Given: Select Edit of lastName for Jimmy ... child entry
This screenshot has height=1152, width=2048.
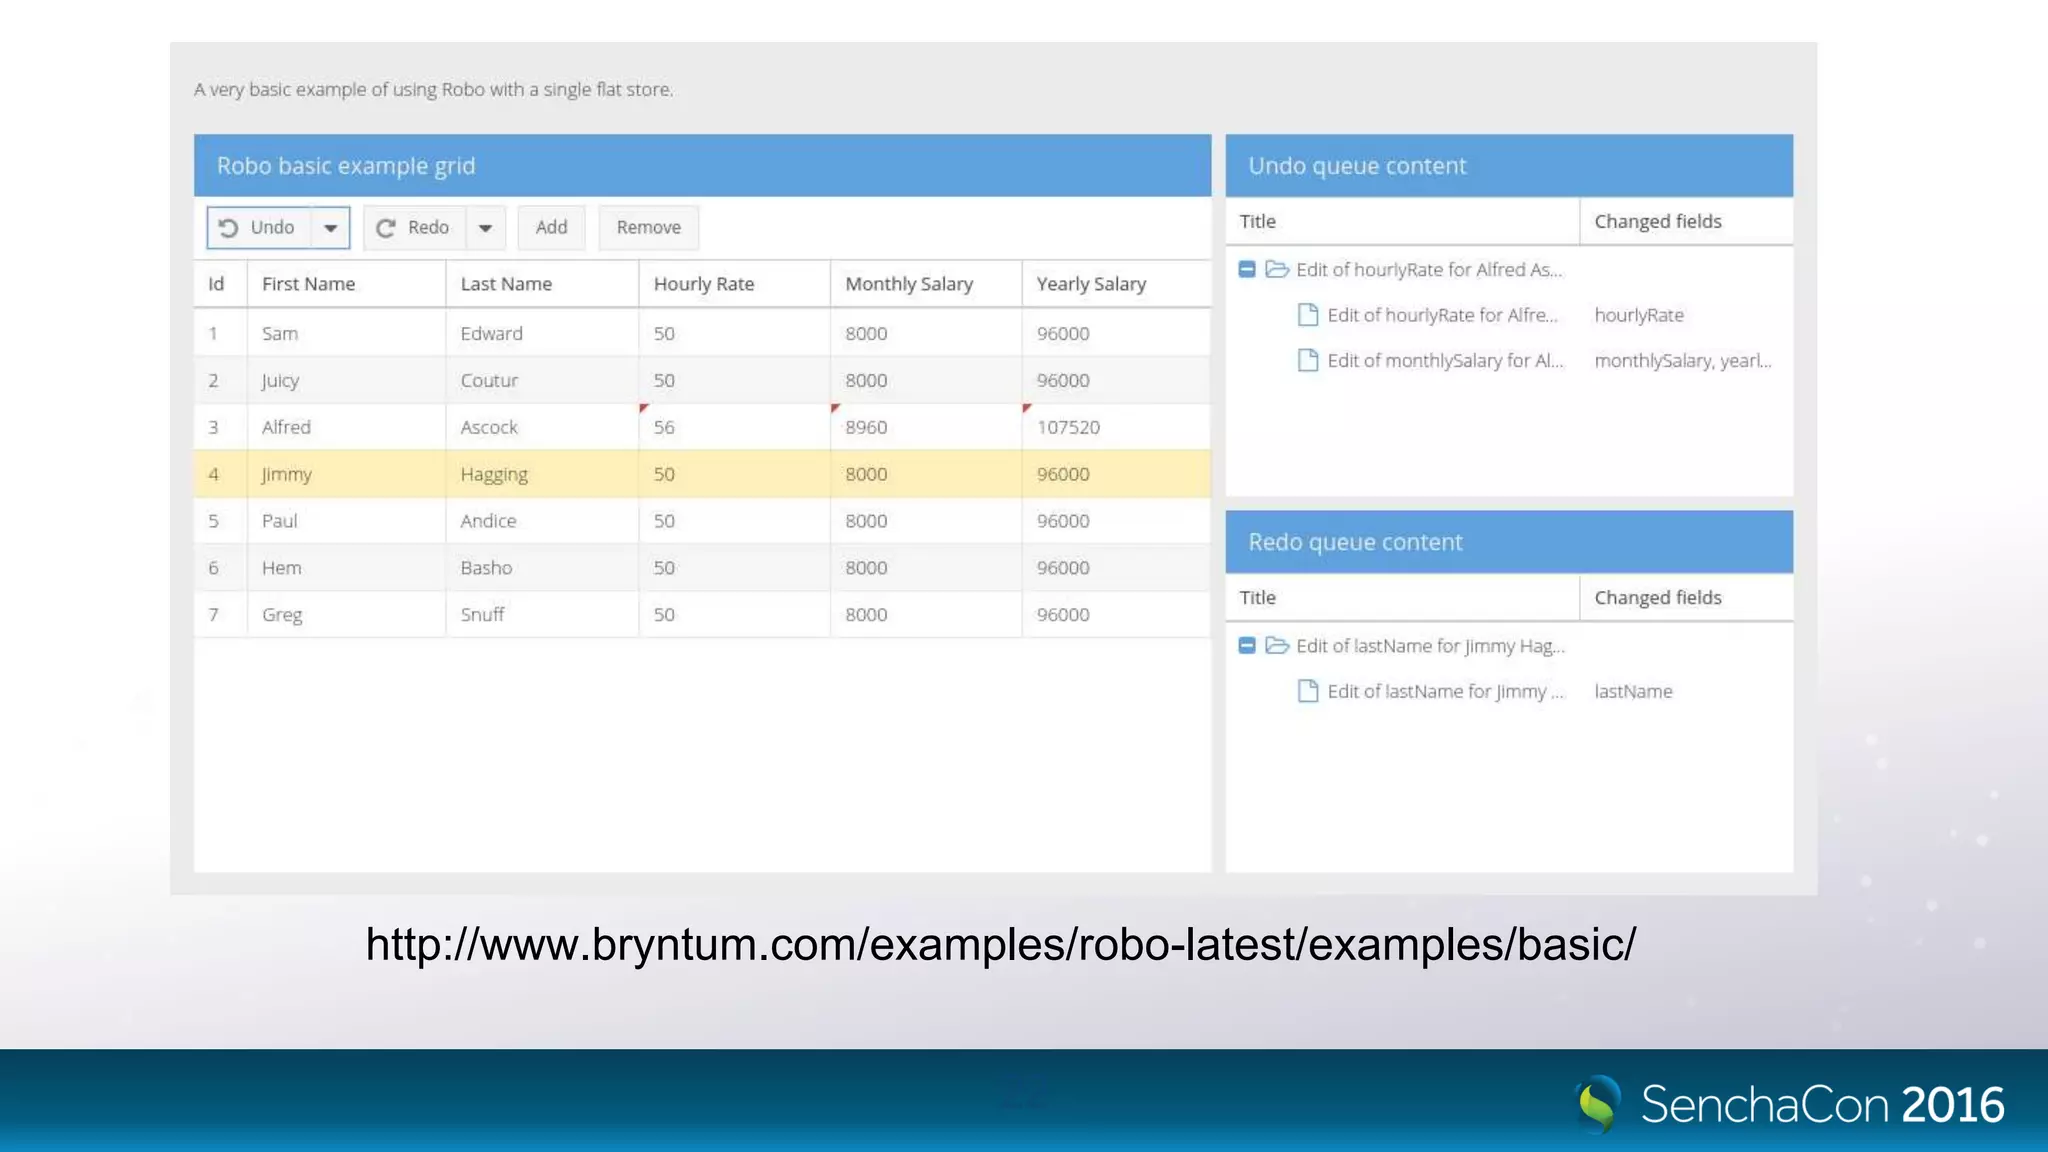Looking at the screenshot, I should coord(1445,692).
